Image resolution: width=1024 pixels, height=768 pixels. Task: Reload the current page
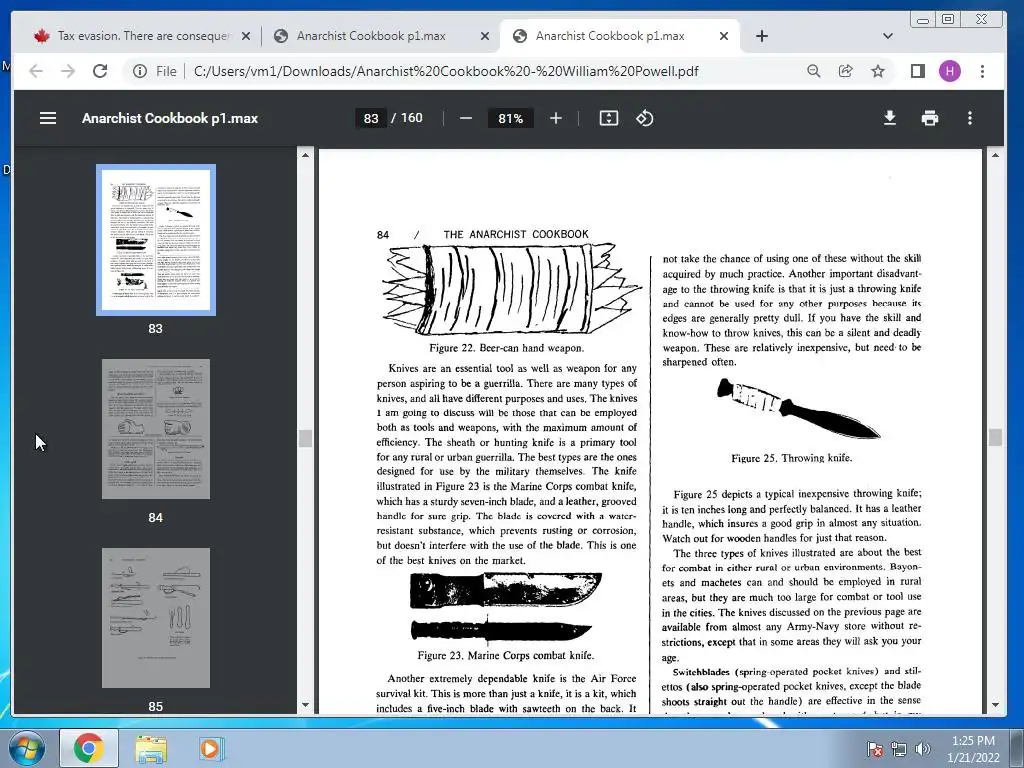100,71
